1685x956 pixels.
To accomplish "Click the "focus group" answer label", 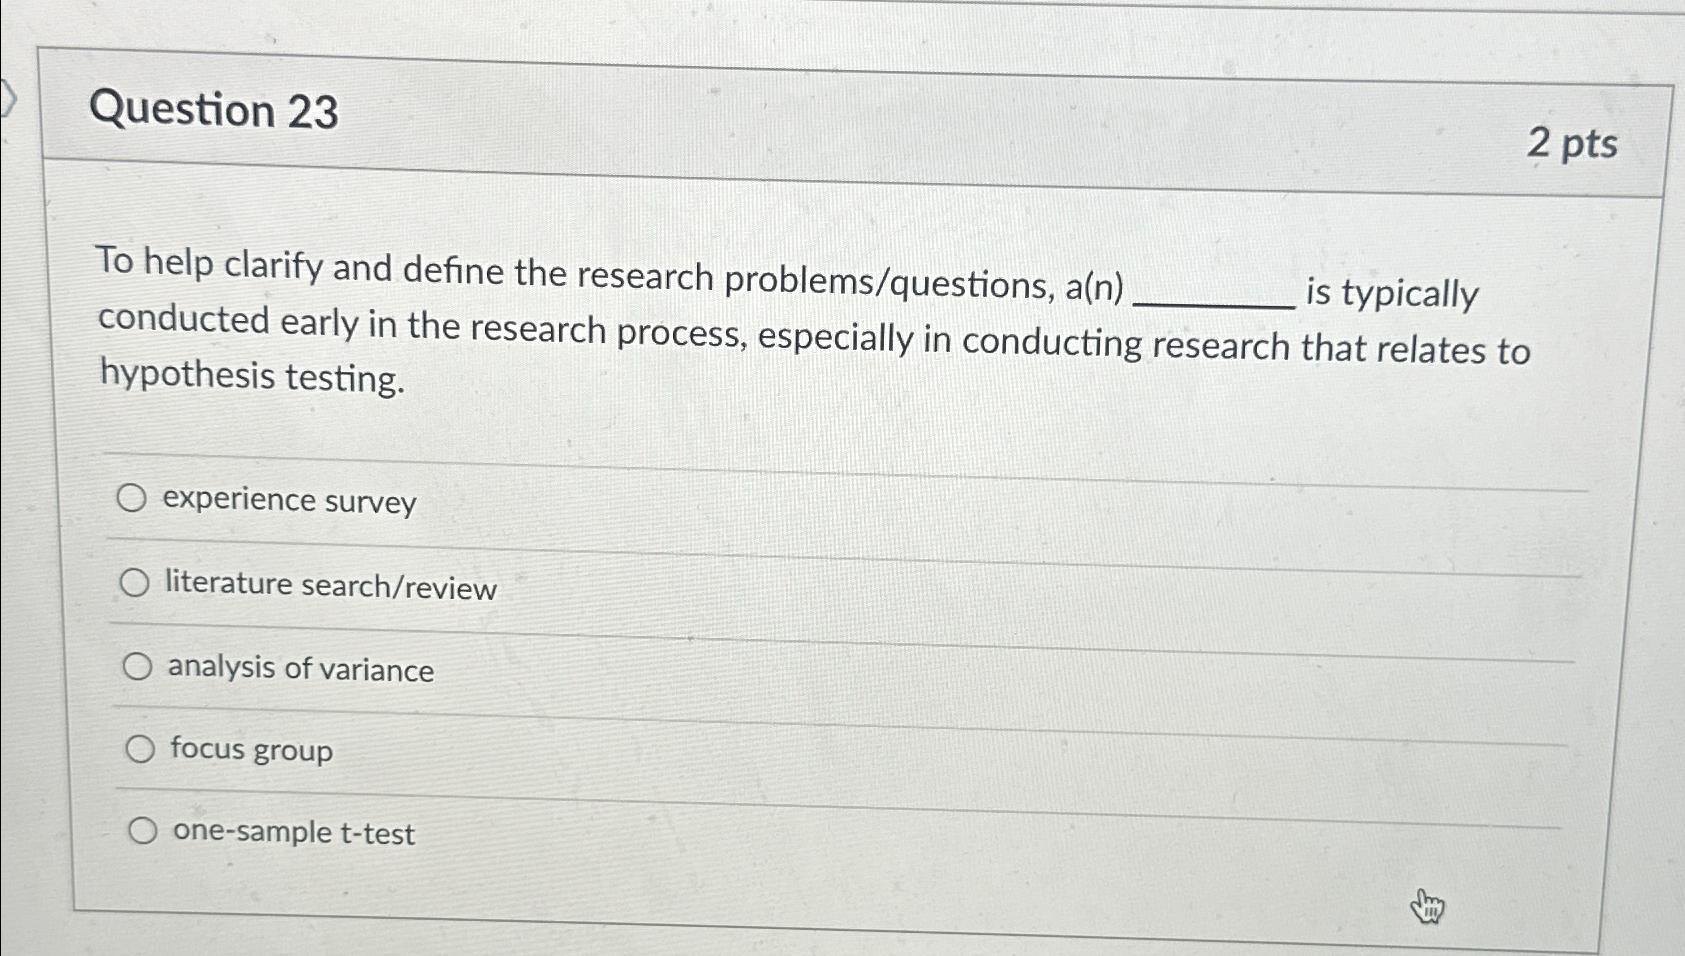I will (251, 751).
